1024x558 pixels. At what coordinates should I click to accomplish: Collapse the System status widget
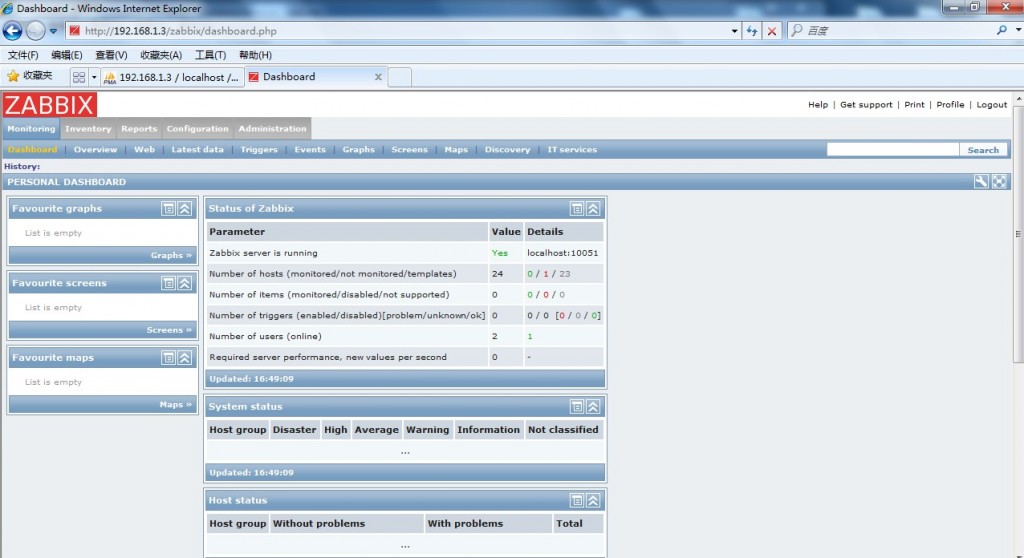[x=593, y=406]
